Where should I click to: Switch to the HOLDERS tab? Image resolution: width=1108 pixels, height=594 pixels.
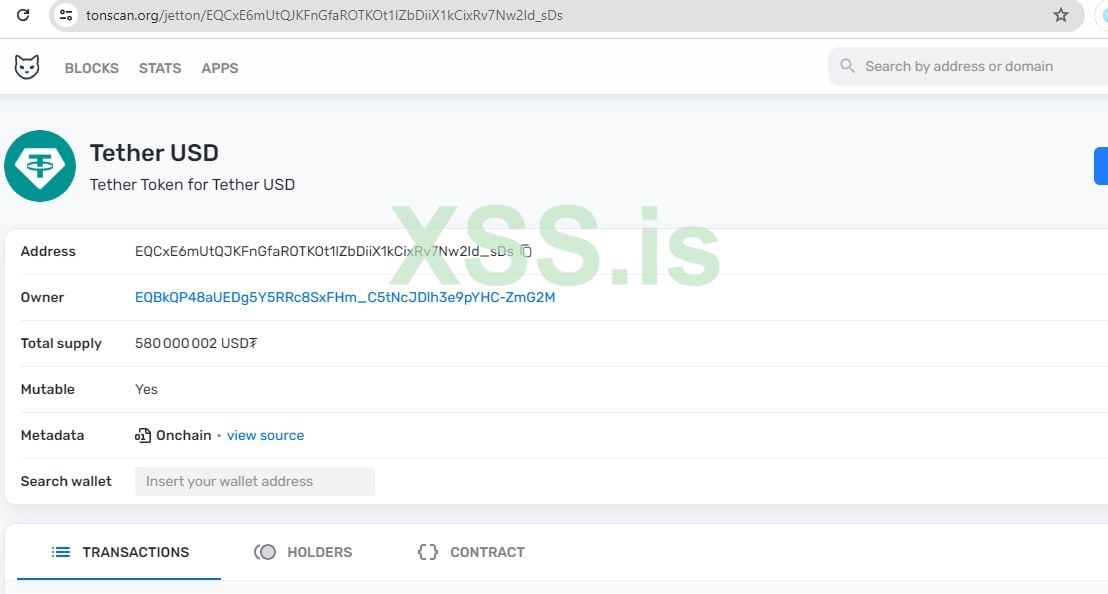(x=303, y=552)
